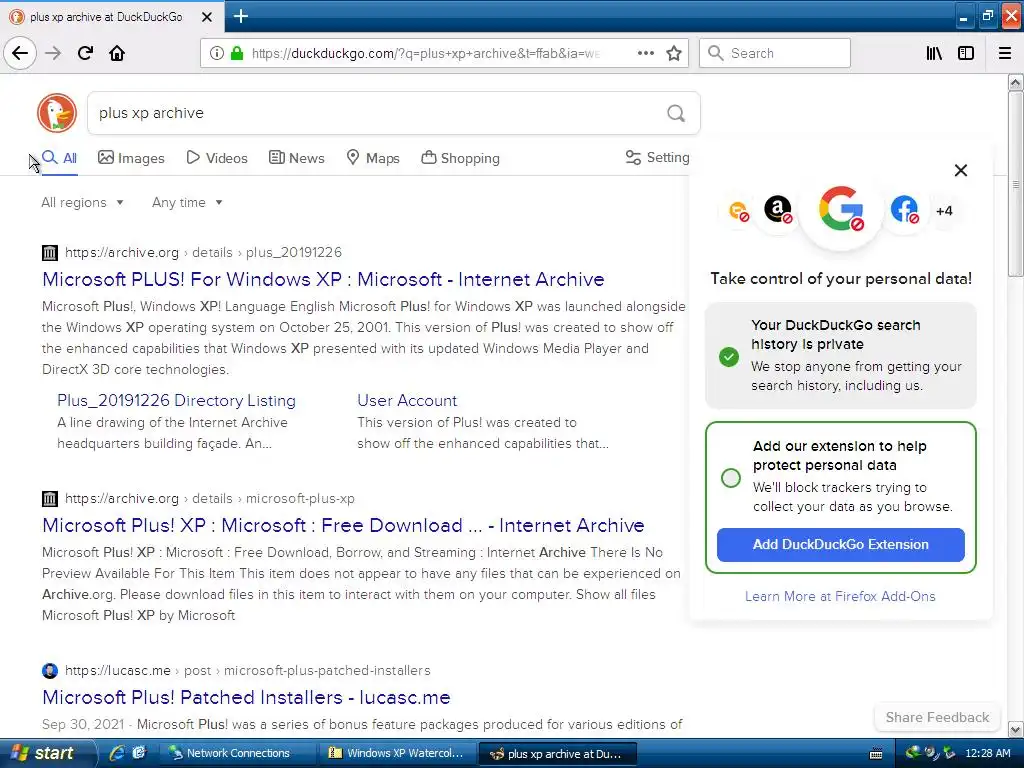Image resolution: width=1024 pixels, height=768 pixels.
Task: Close the DuckDuckGo results tab
Action: point(206,17)
